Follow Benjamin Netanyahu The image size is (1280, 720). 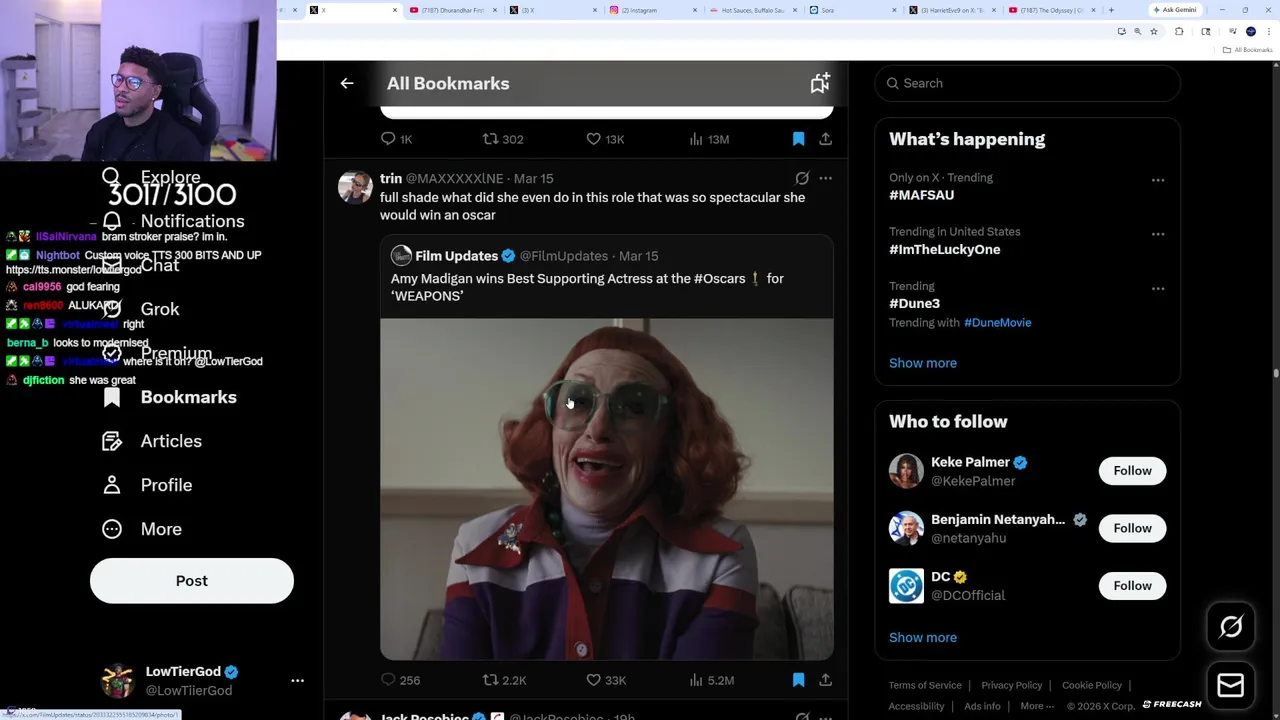(1132, 528)
